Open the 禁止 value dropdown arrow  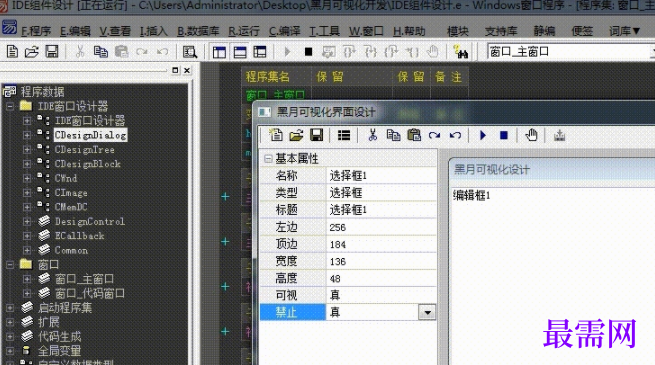[x=427, y=312]
